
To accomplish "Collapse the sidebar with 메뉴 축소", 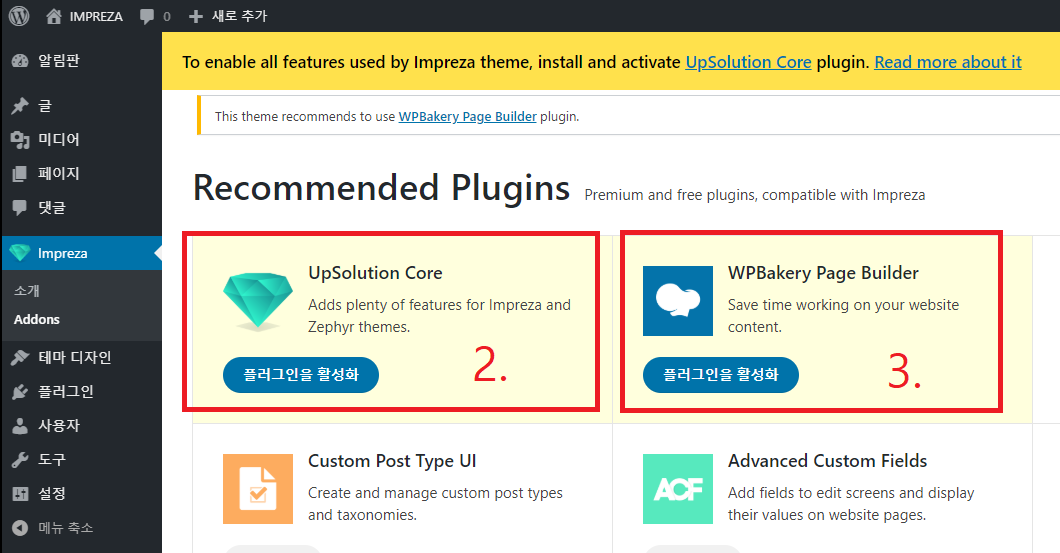I will (x=65, y=527).
